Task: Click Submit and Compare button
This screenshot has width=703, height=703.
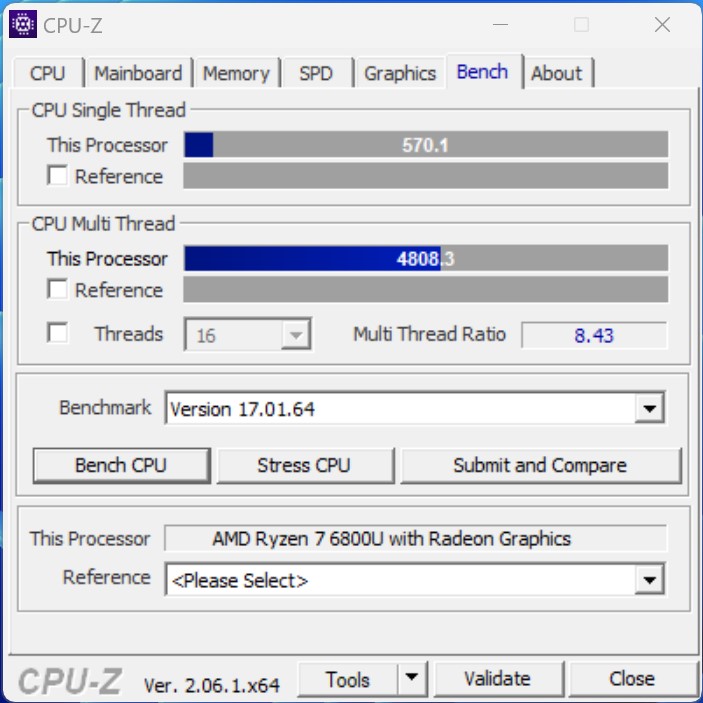Action: point(540,465)
